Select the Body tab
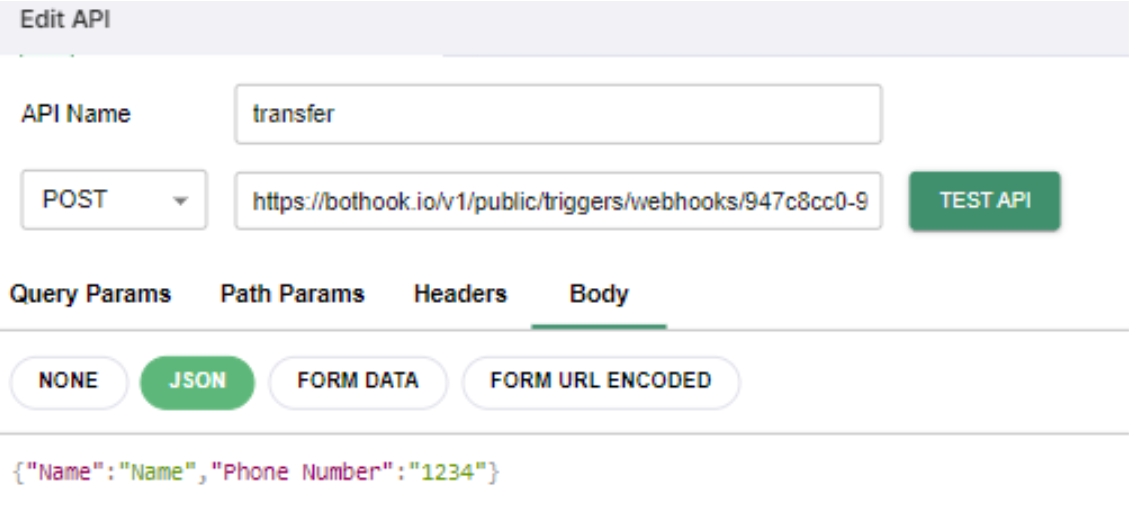 (598, 294)
